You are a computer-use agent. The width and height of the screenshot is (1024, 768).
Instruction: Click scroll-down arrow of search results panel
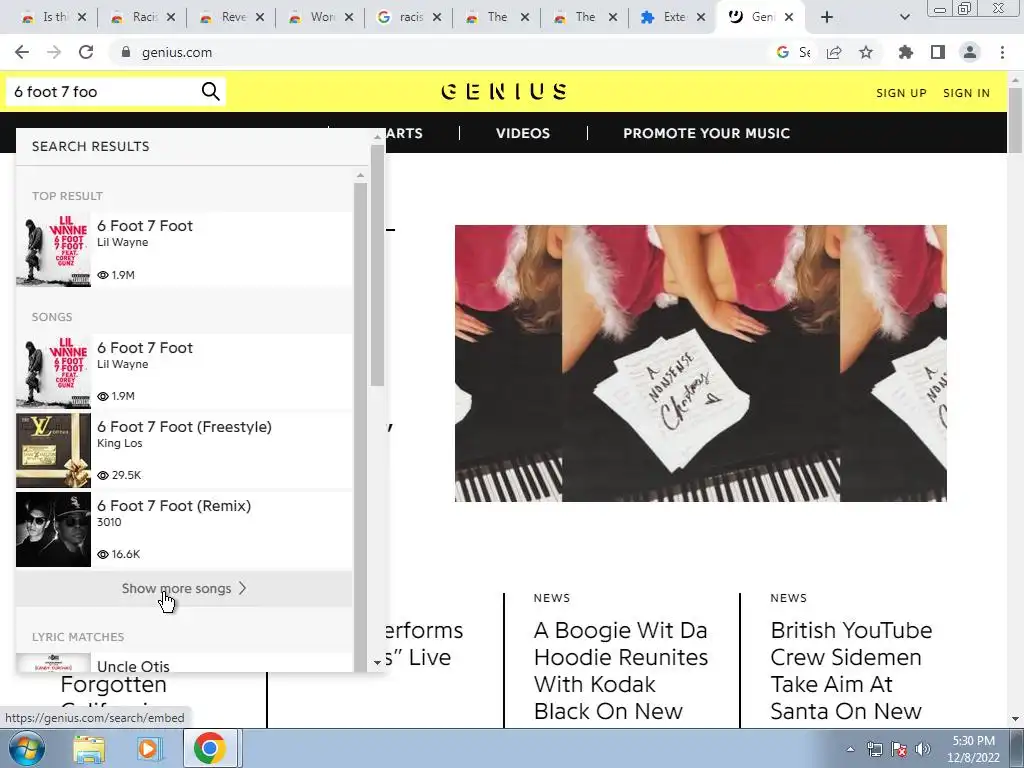[x=377, y=662]
